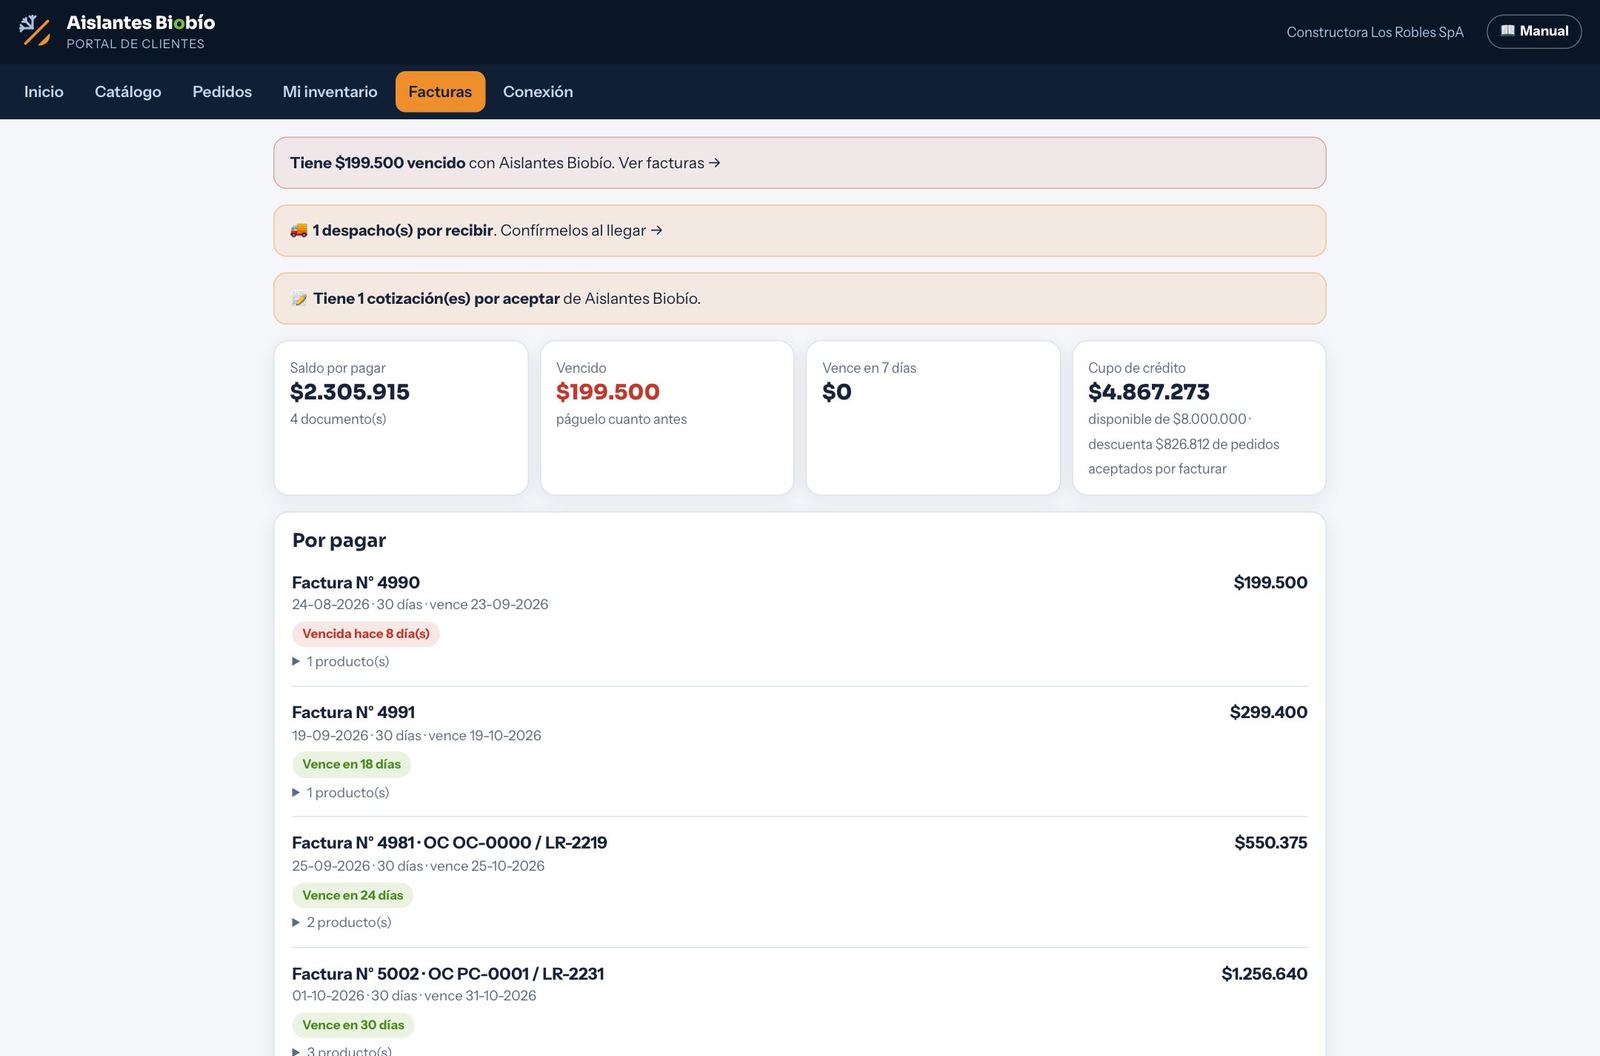Click the Vencida hace 8 día(s) badge
The image size is (1600, 1056).
coord(366,634)
